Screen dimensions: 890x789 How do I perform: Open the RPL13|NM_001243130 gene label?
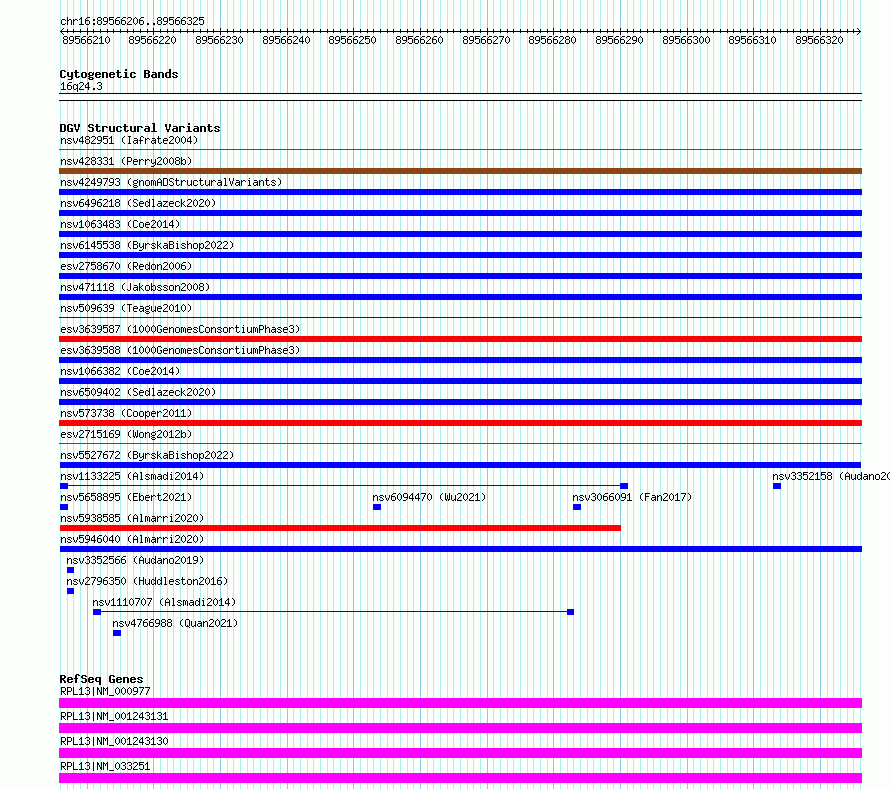coord(114,741)
